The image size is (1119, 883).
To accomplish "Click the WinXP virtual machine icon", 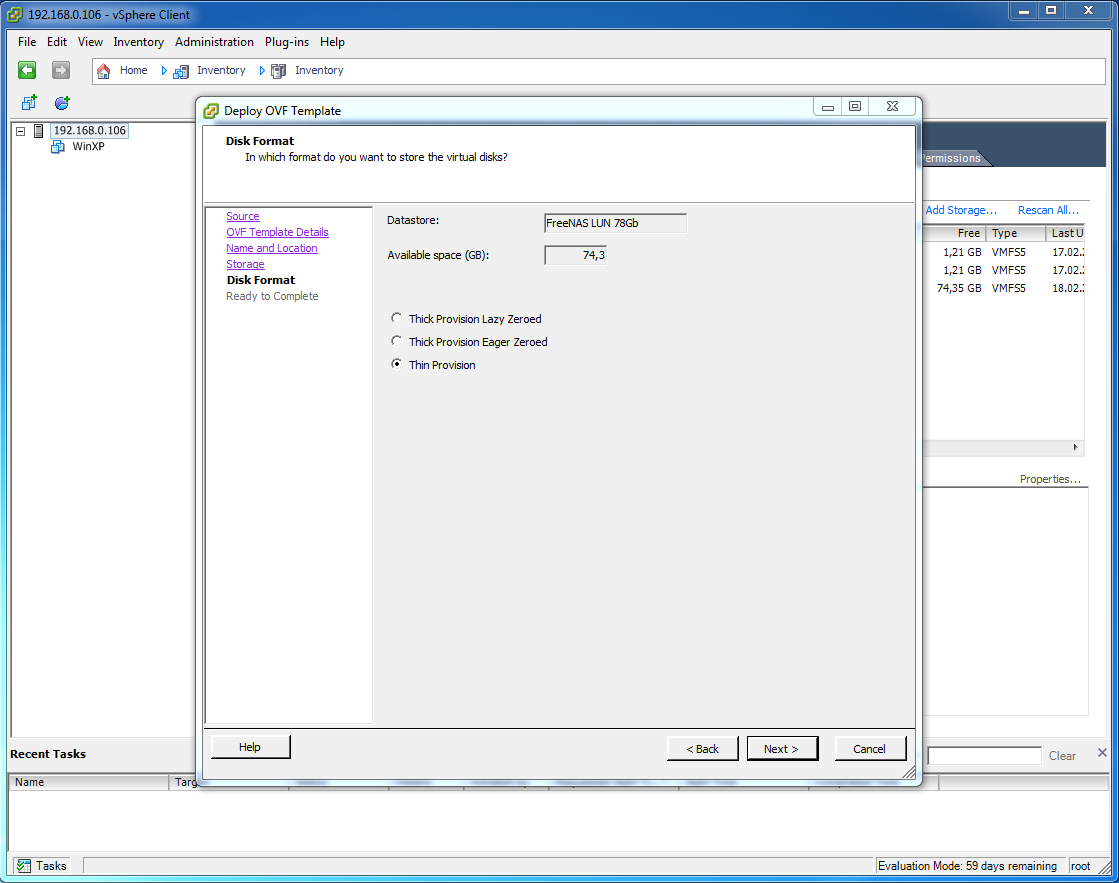I will click(58, 146).
